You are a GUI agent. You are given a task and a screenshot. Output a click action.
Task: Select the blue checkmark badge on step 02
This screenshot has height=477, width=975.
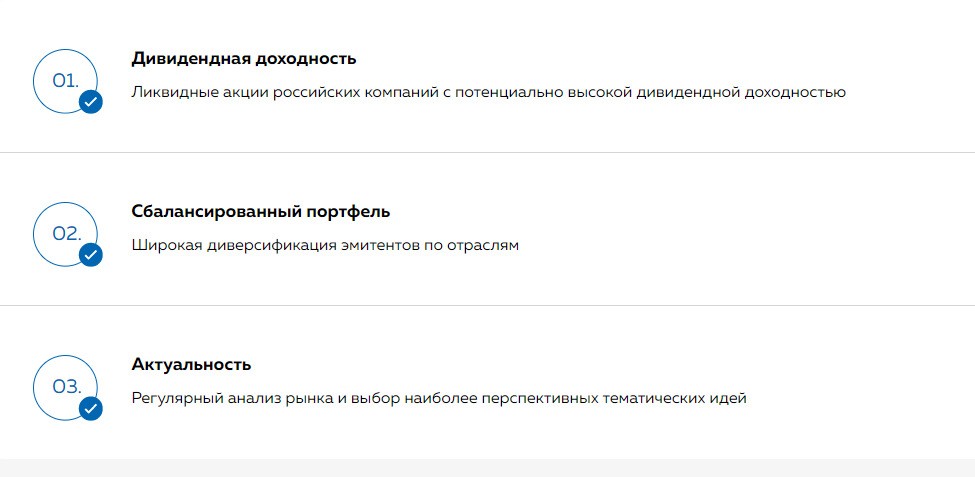(x=91, y=255)
